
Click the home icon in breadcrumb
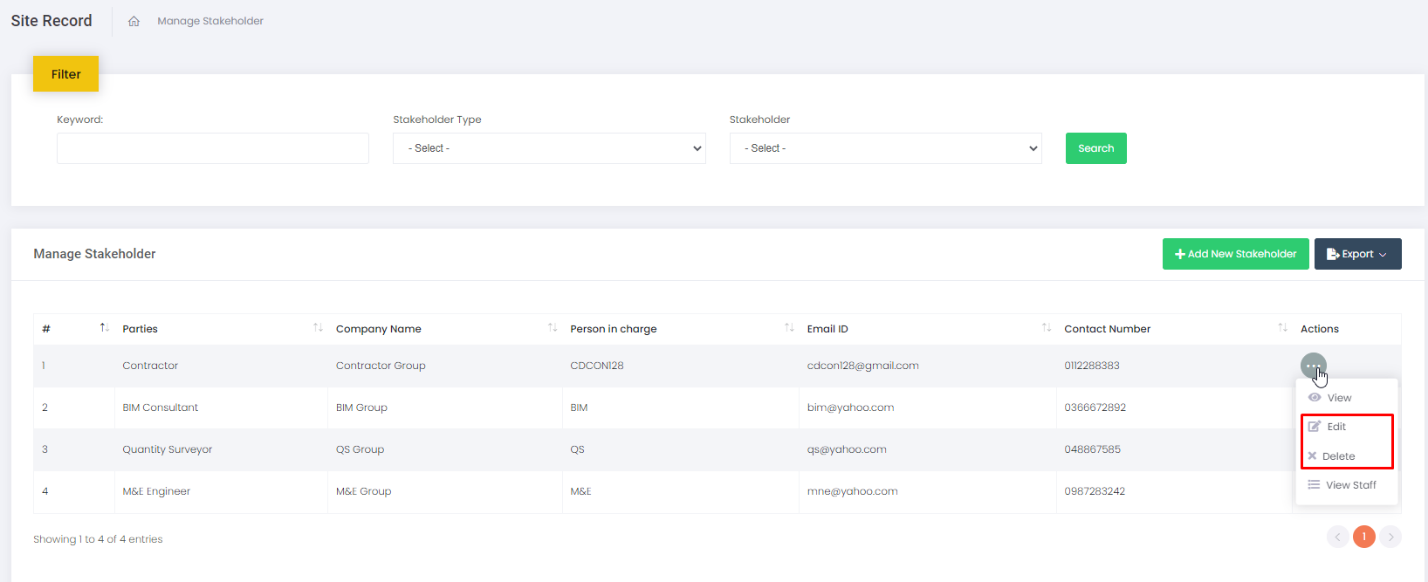coord(134,21)
